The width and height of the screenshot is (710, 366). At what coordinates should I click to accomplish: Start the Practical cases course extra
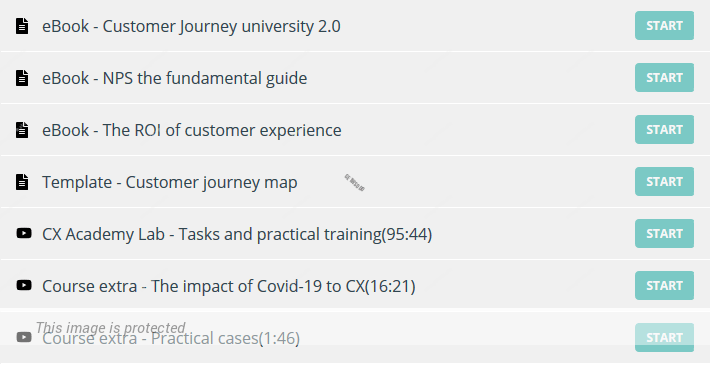(x=664, y=338)
